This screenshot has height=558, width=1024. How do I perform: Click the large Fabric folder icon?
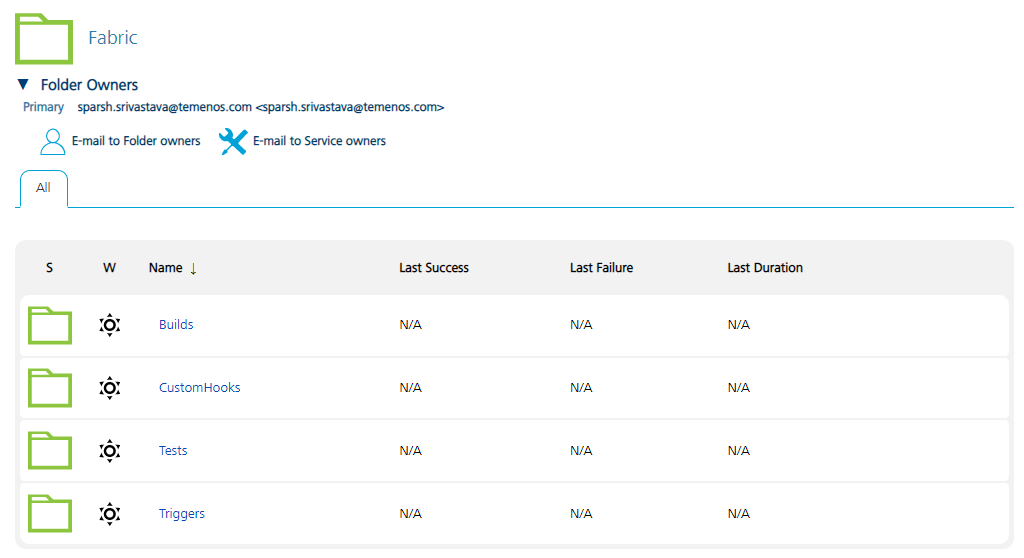point(44,39)
